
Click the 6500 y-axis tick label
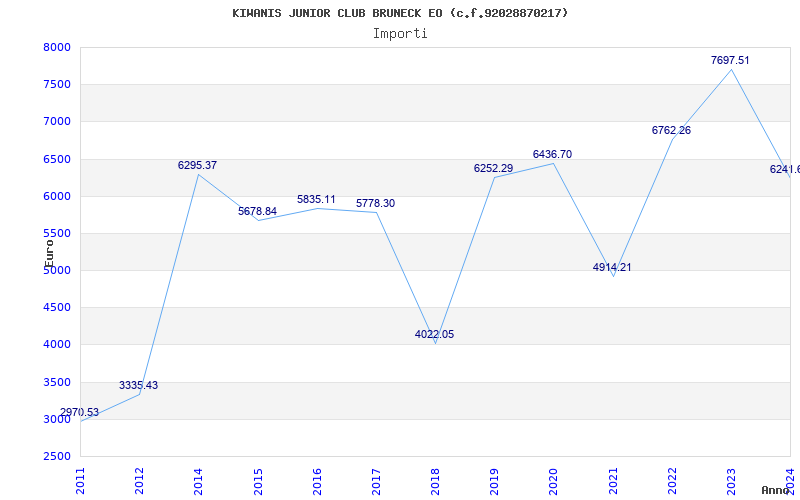(x=57, y=159)
